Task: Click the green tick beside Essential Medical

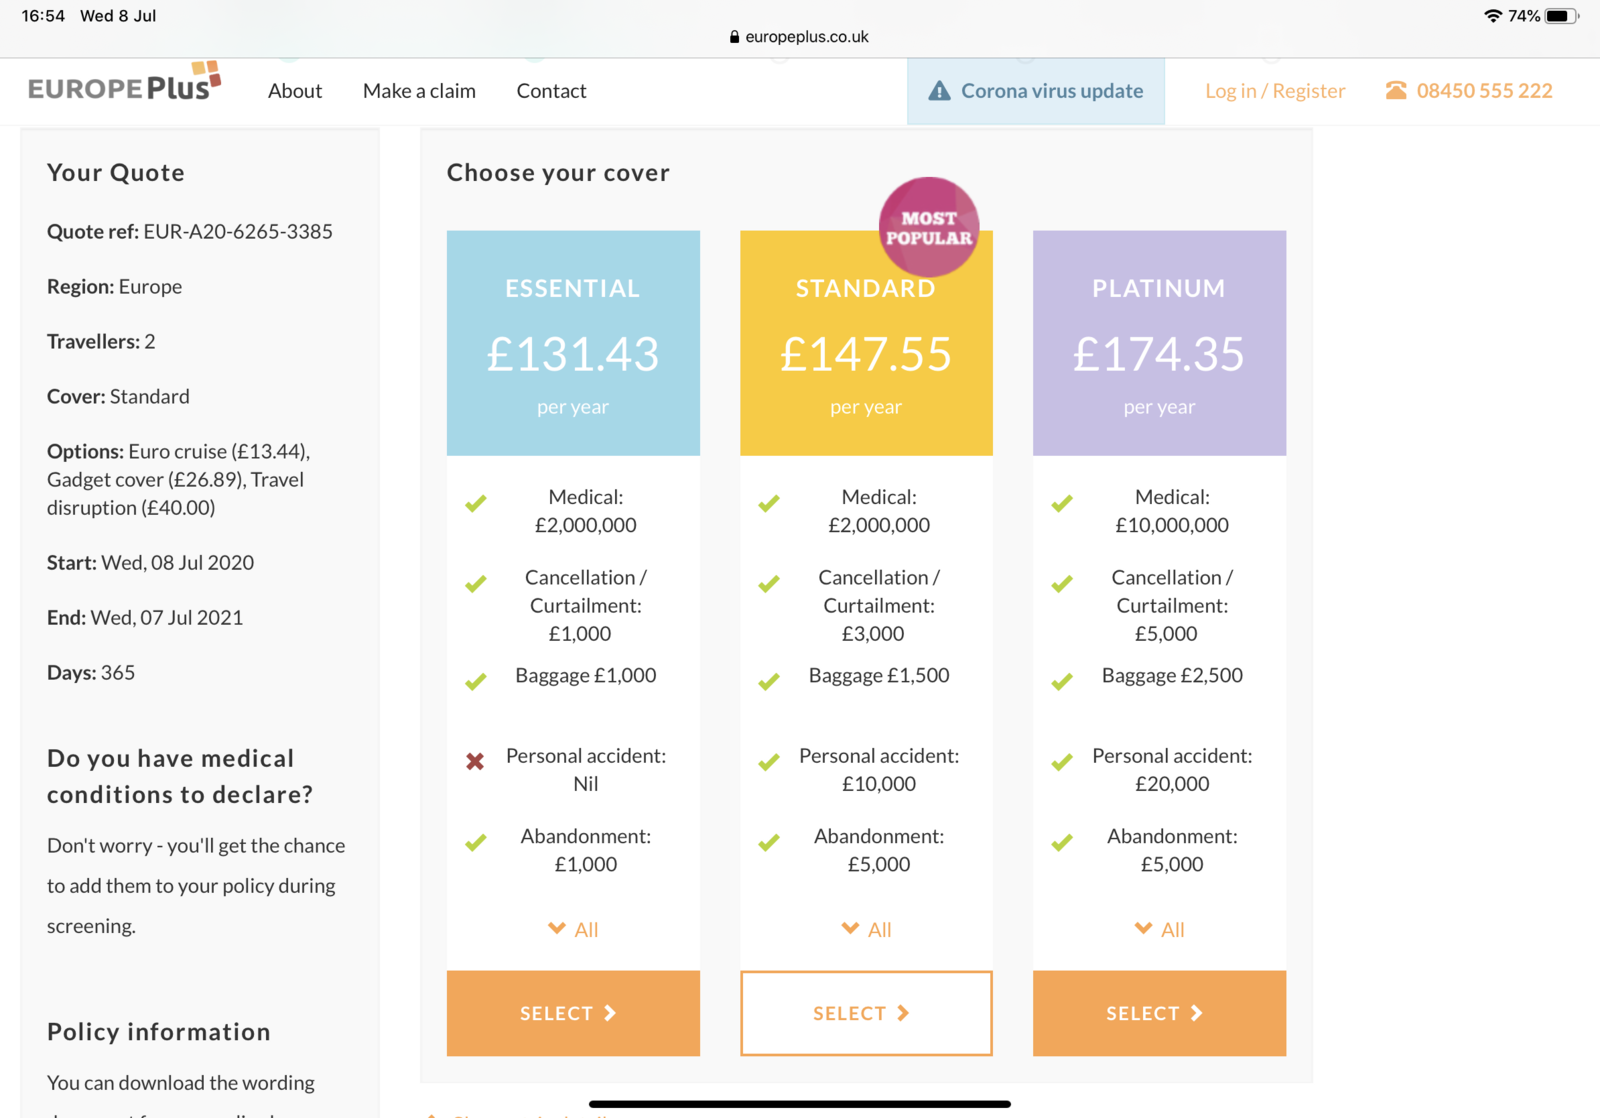Action: (476, 503)
